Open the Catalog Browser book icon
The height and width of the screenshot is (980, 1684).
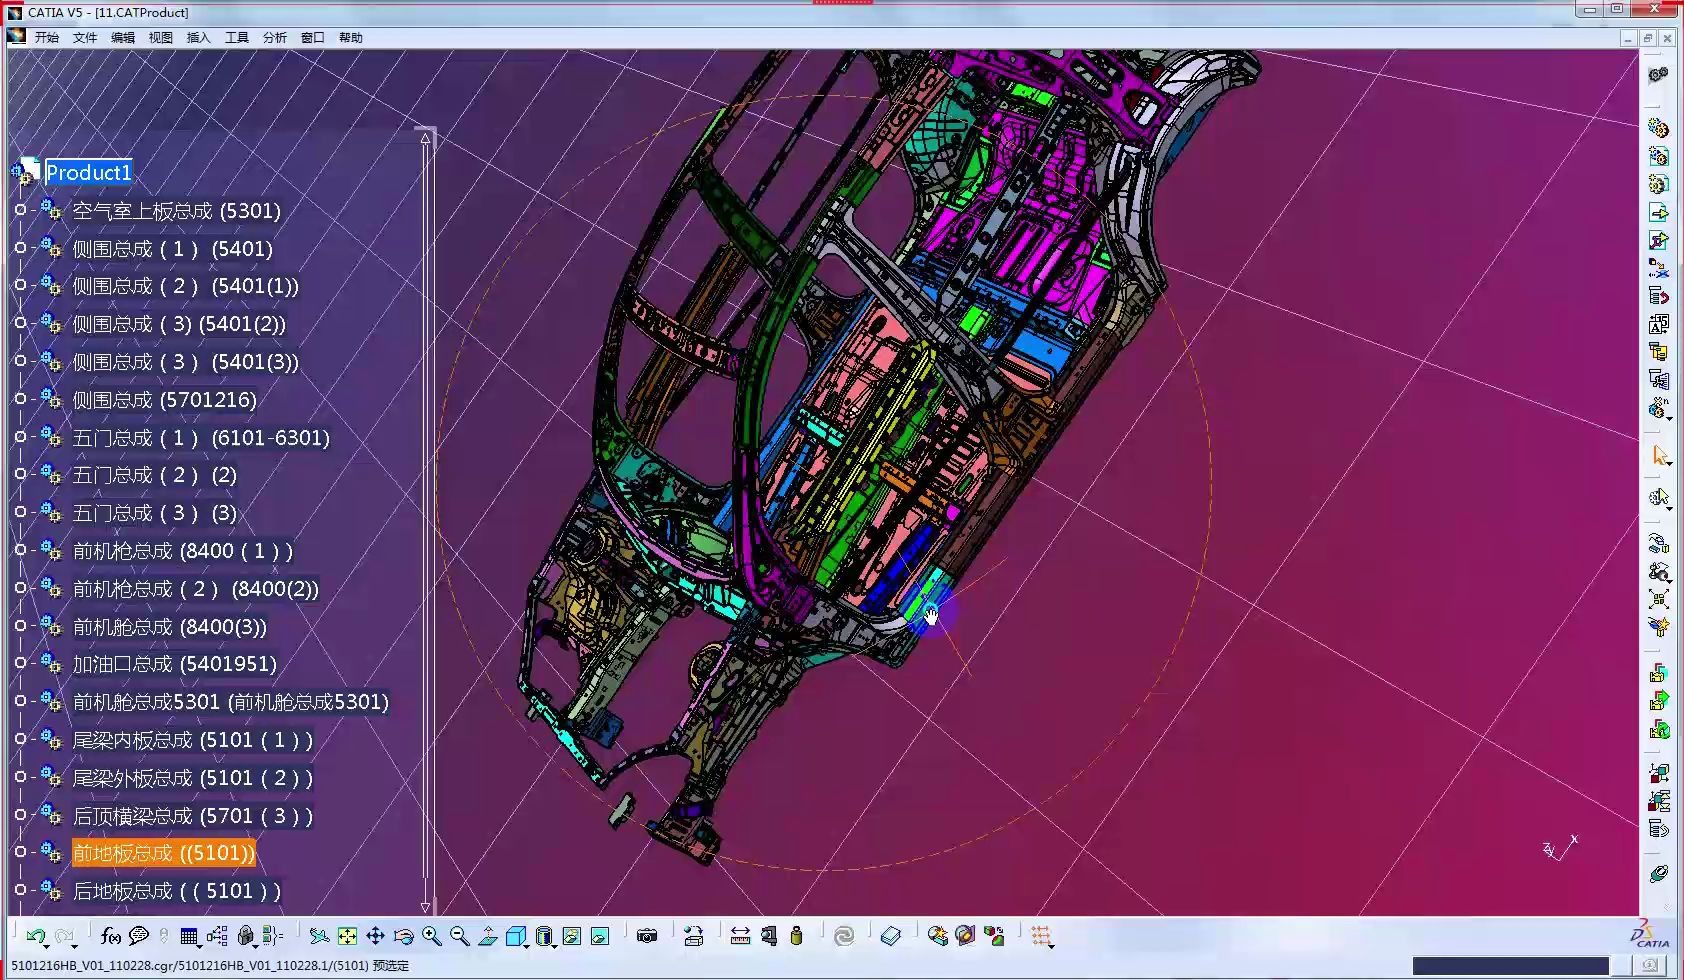[891, 936]
